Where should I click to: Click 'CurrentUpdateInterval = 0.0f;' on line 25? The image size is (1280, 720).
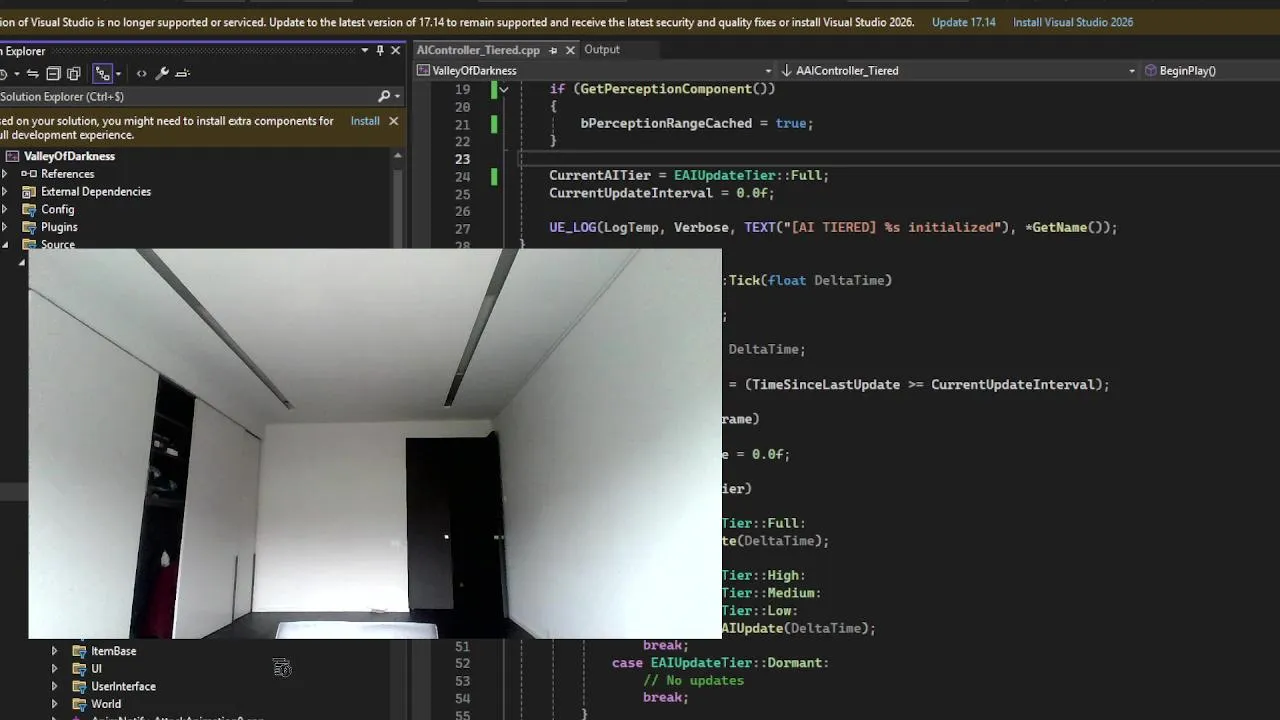(662, 193)
